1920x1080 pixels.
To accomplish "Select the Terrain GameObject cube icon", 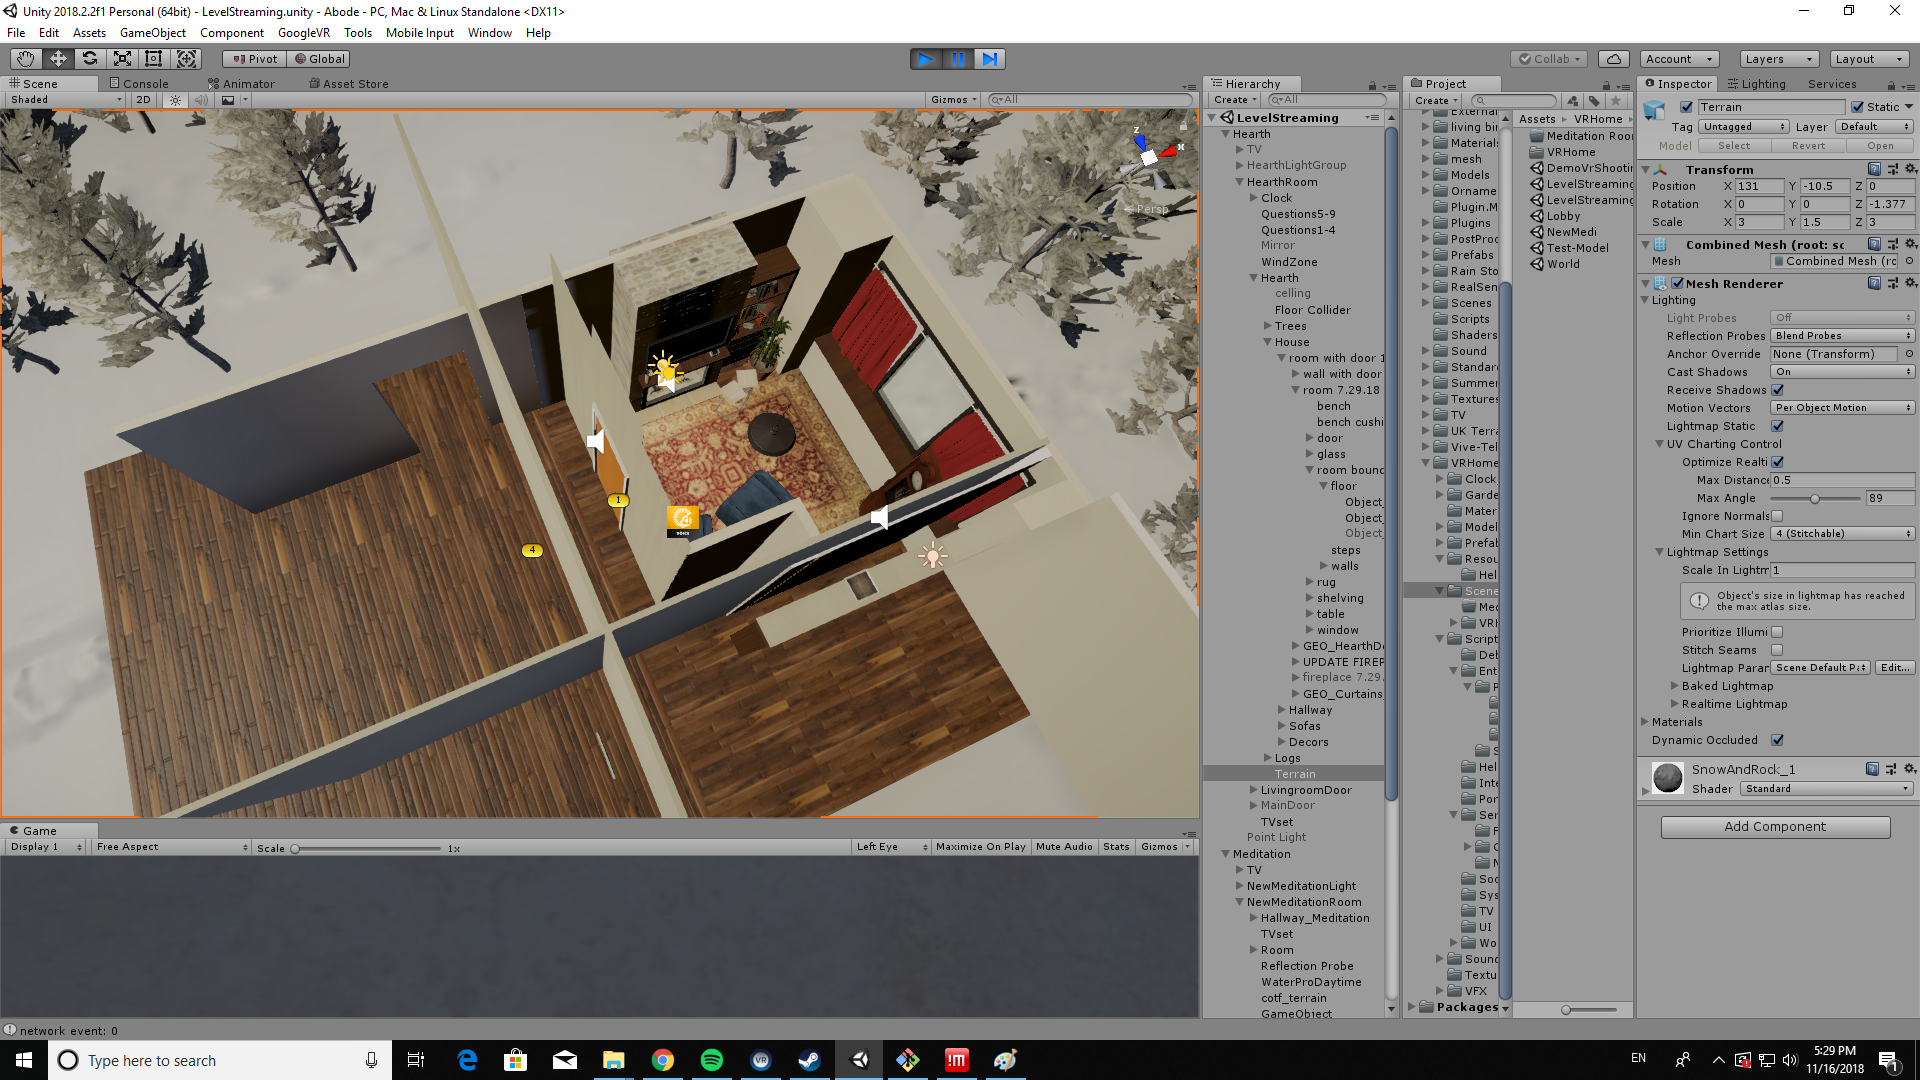I will (1655, 110).
